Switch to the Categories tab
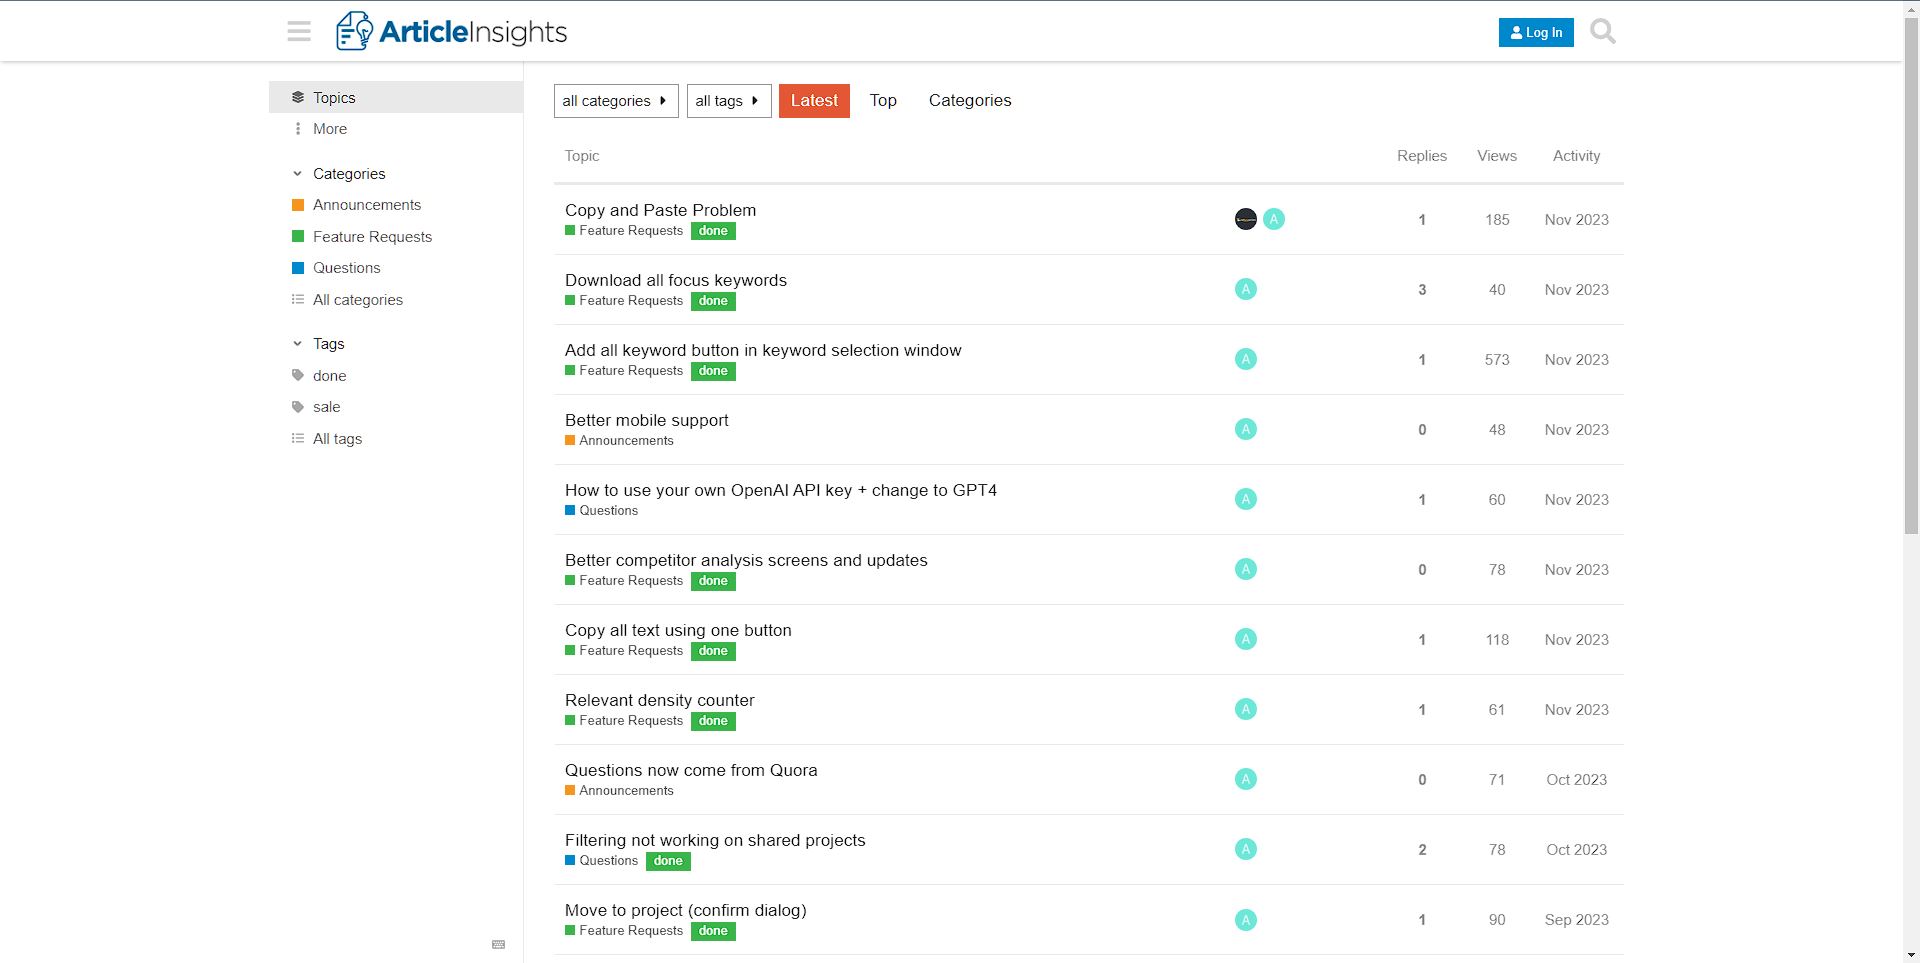 pos(969,100)
